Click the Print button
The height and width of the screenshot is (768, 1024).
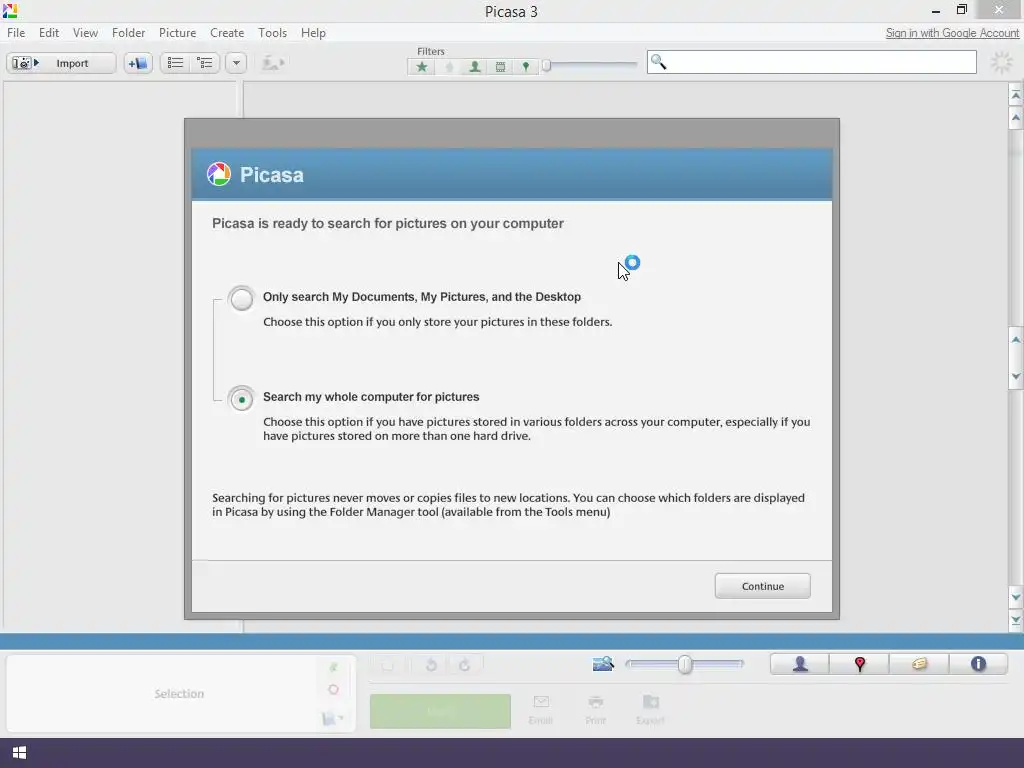point(596,710)
